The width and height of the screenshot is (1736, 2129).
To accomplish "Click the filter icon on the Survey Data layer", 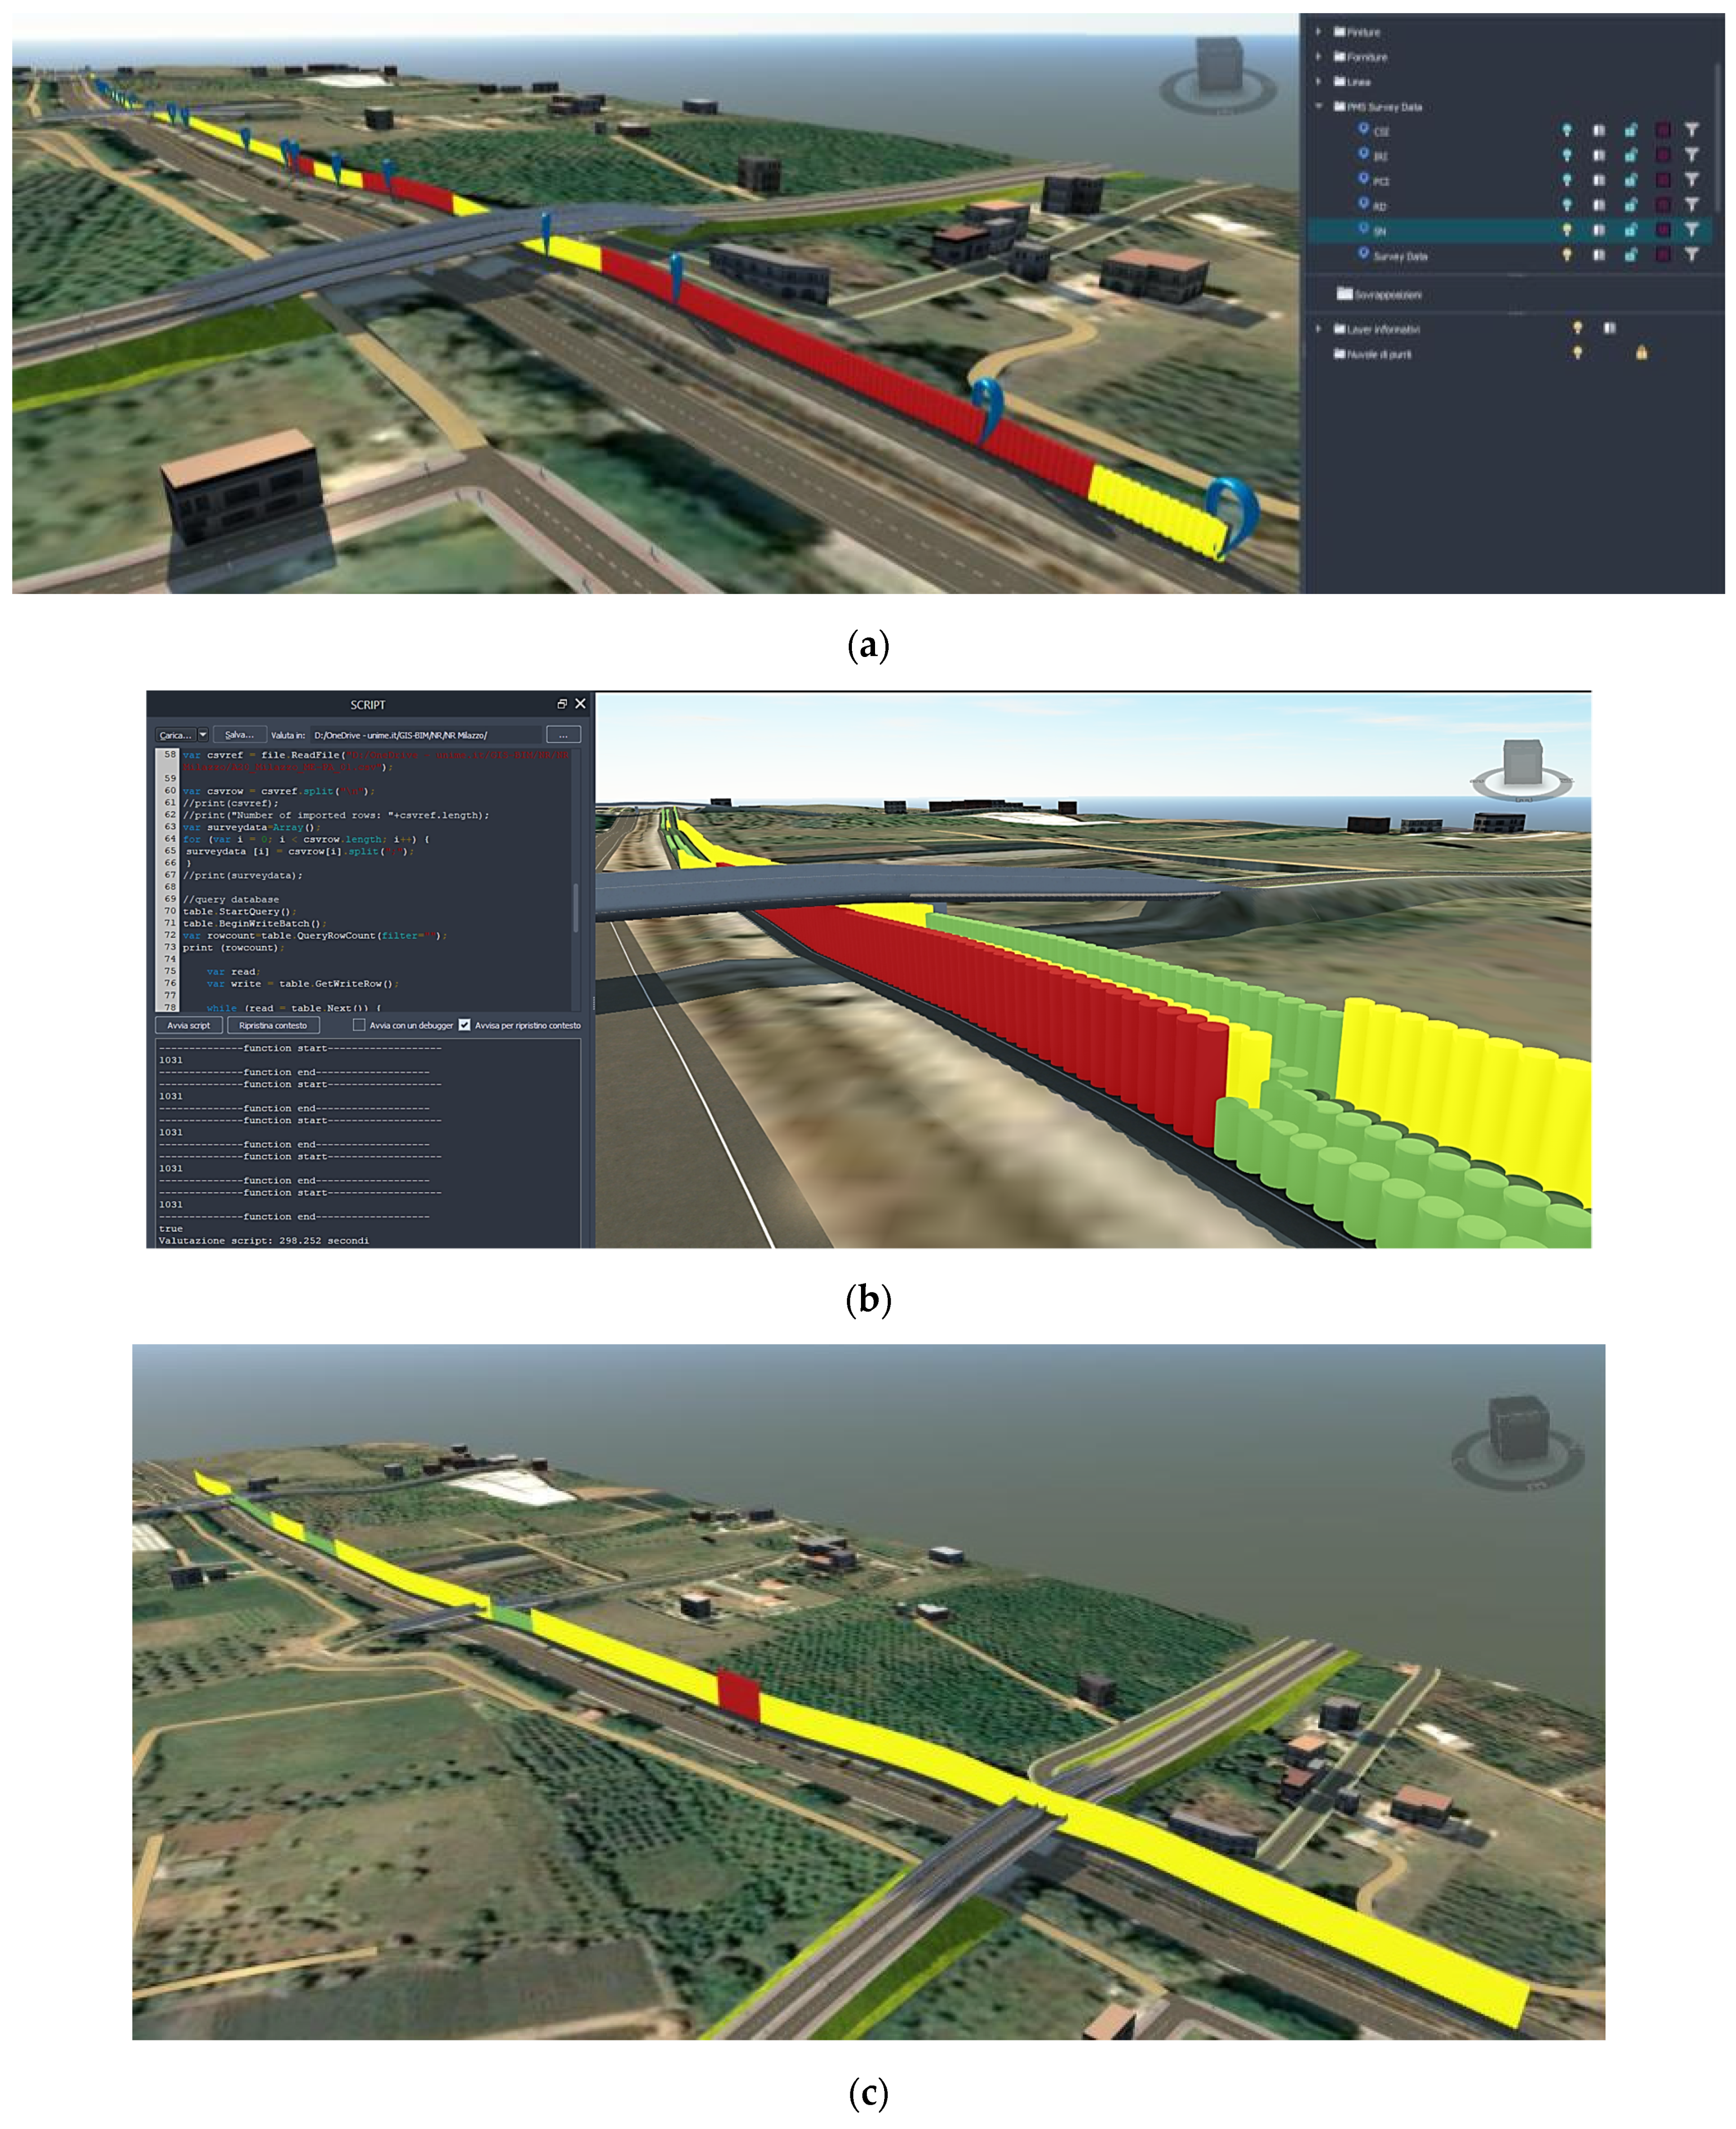I will click(x=1691, y=255).
